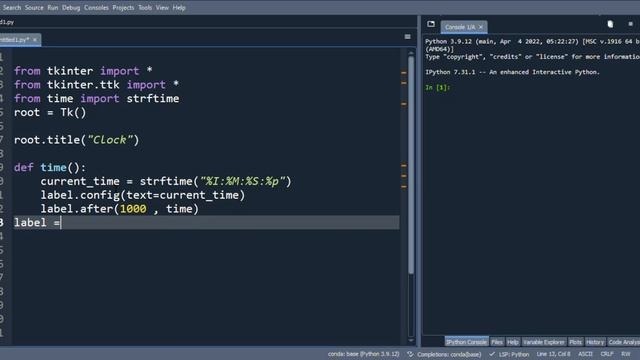
Task: Switch to the Help pane tab
Action: pyautogui.click(x=513, y=342)
